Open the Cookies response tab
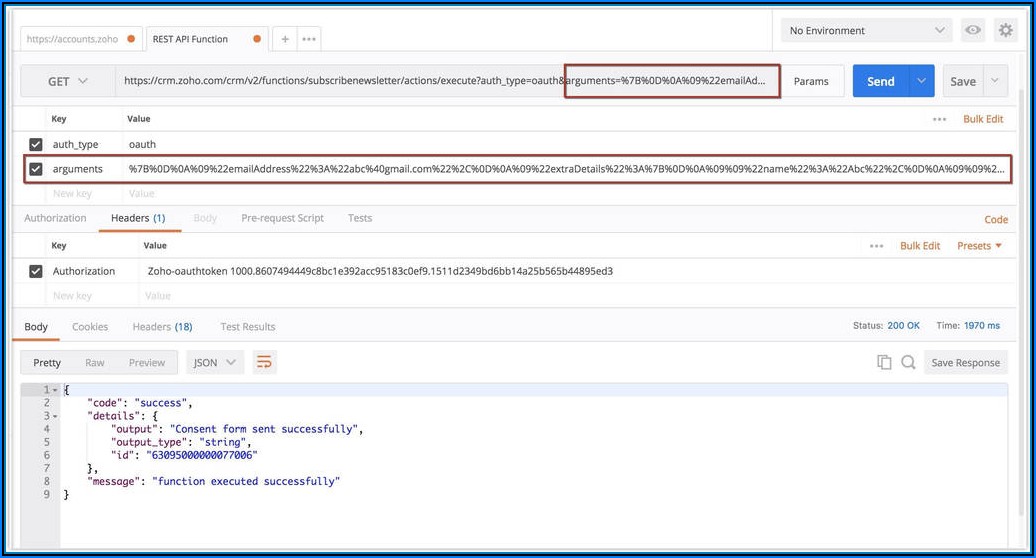Viewport: 1036px width, 558px height. (x=90, y=327)
